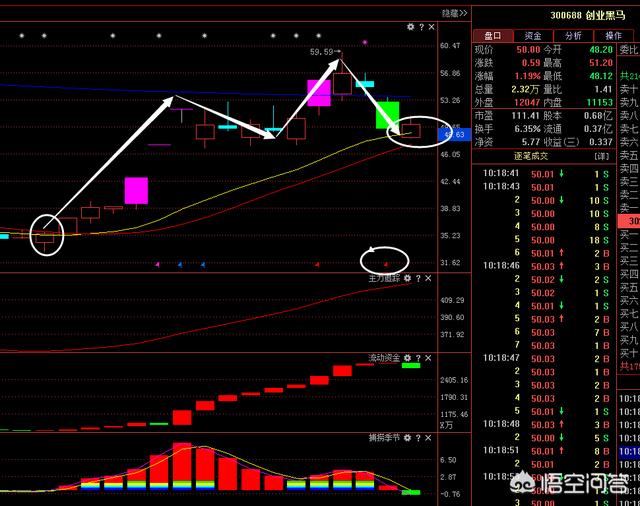The width and height of the screenshot is (640, 506).
Task: Click help question mark on main chart
Action: [x=423, y=27]
